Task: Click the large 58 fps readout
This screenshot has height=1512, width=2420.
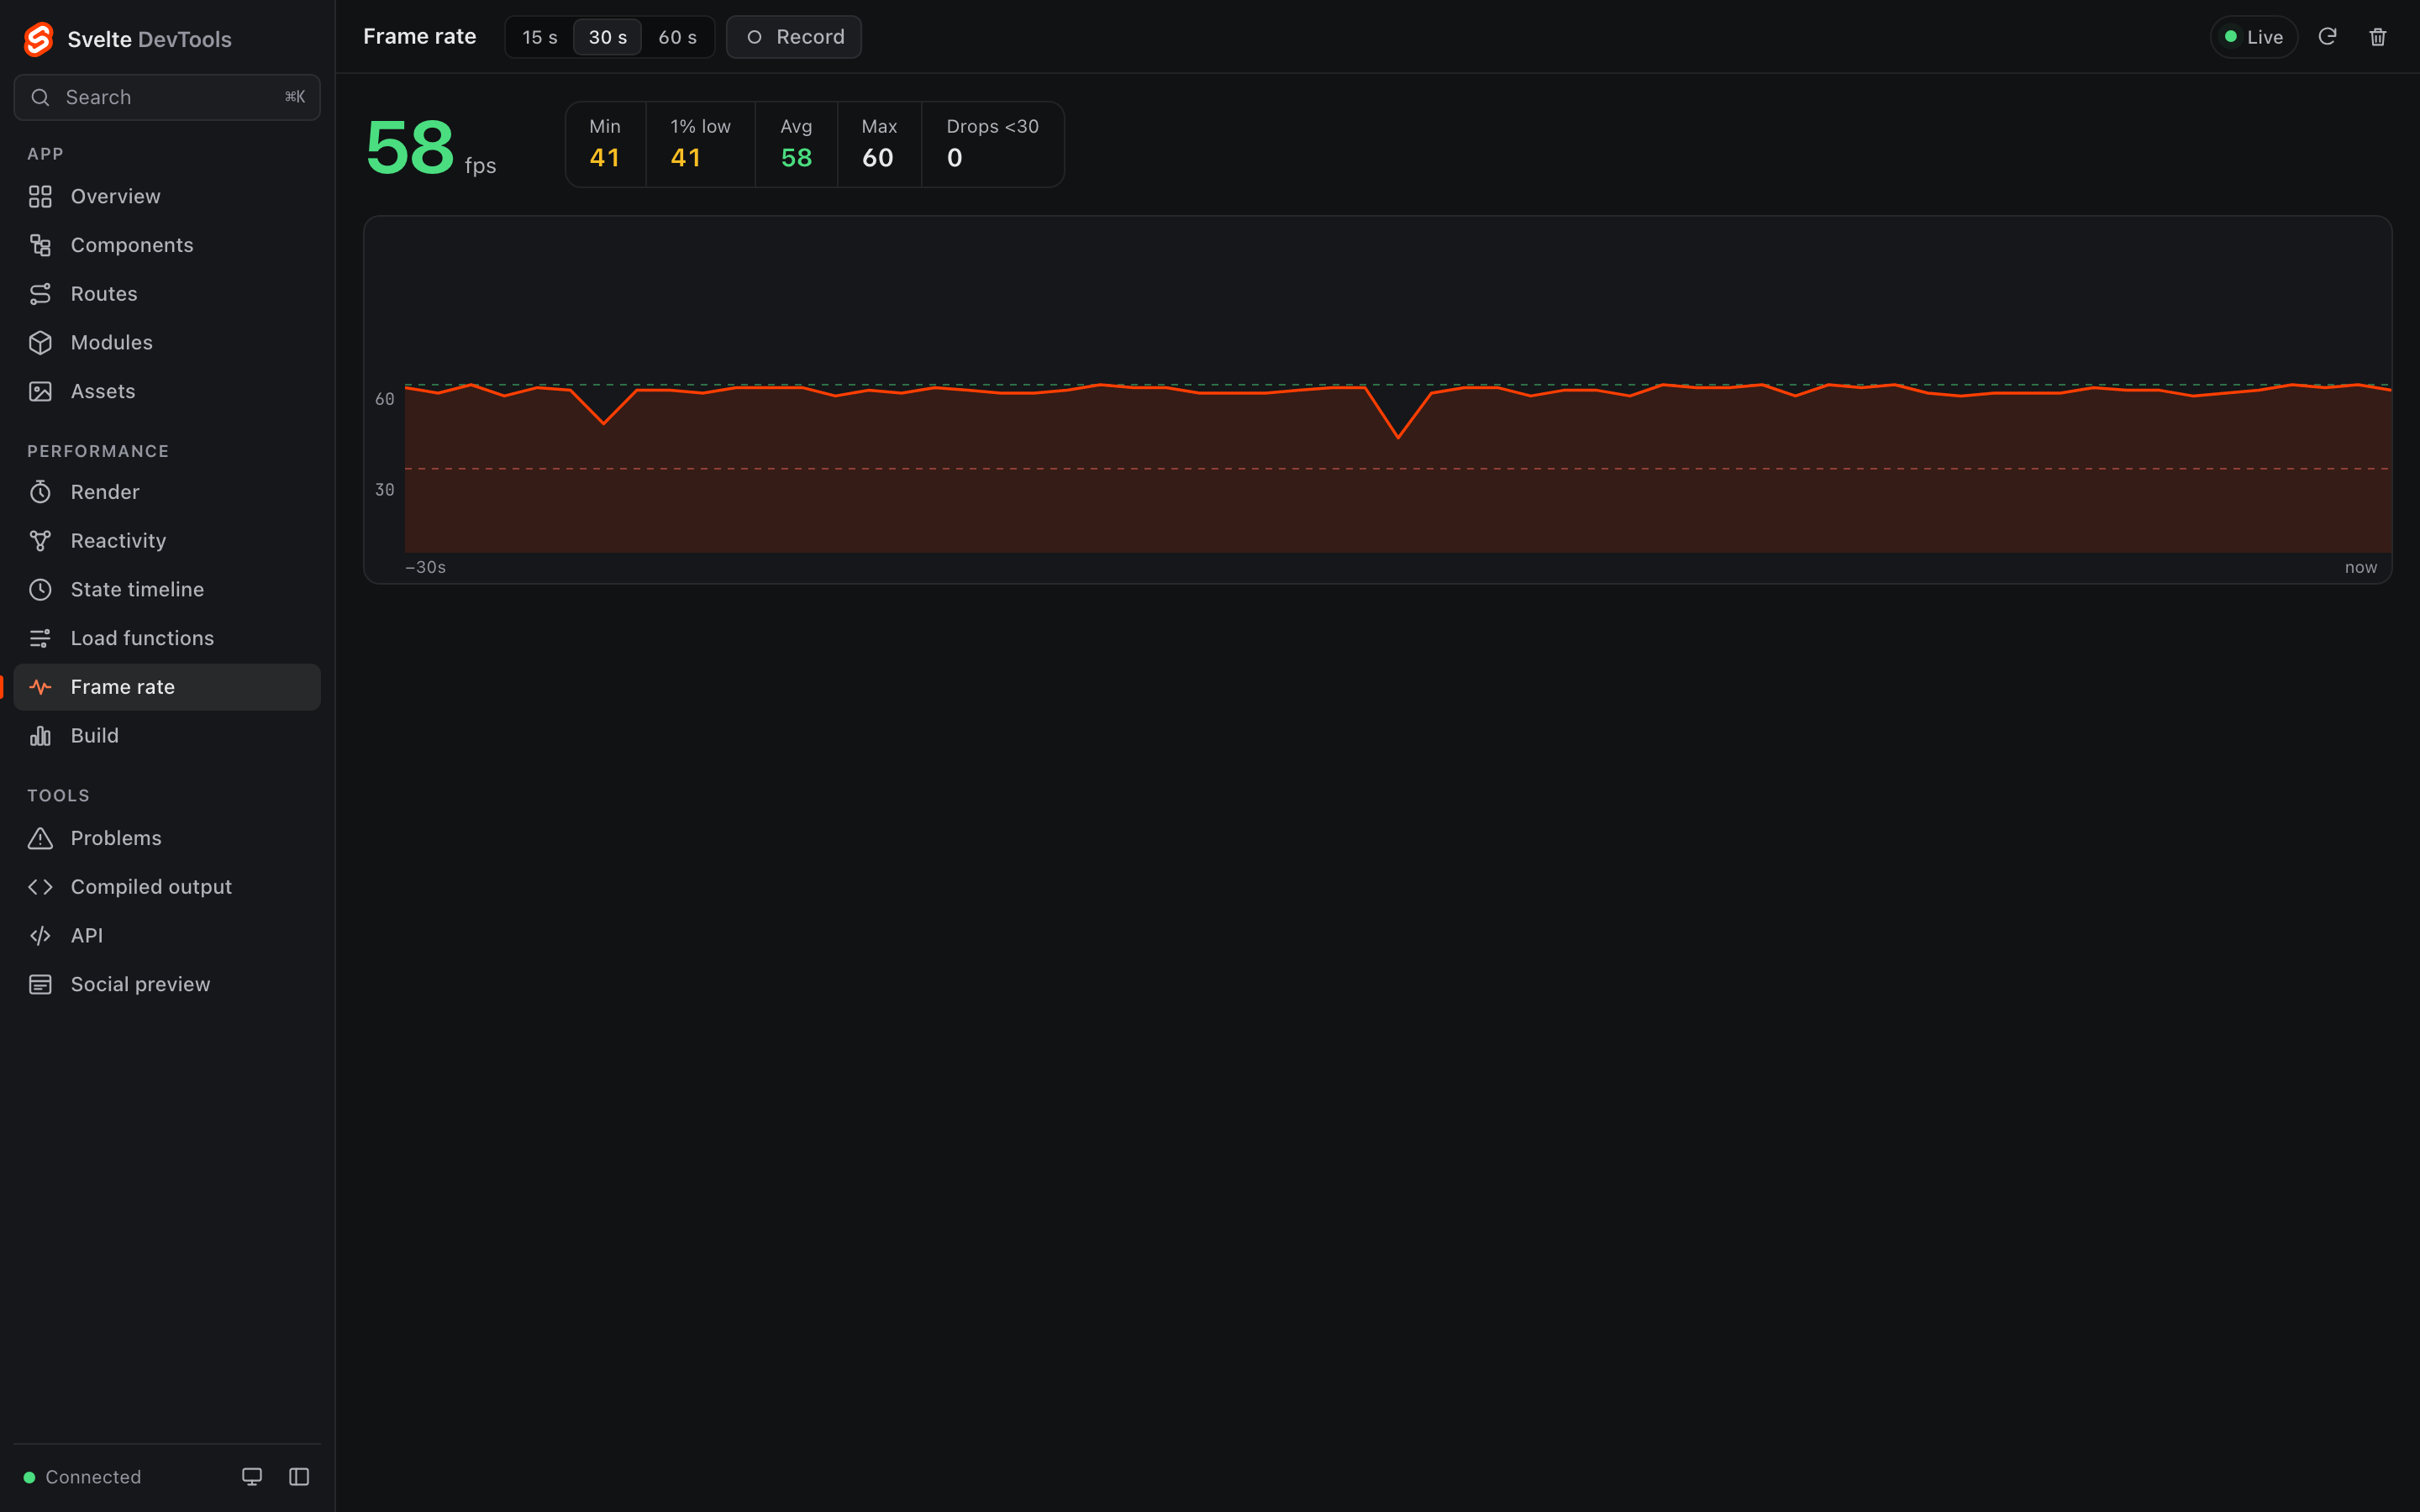Action: (x=430, y=148)
